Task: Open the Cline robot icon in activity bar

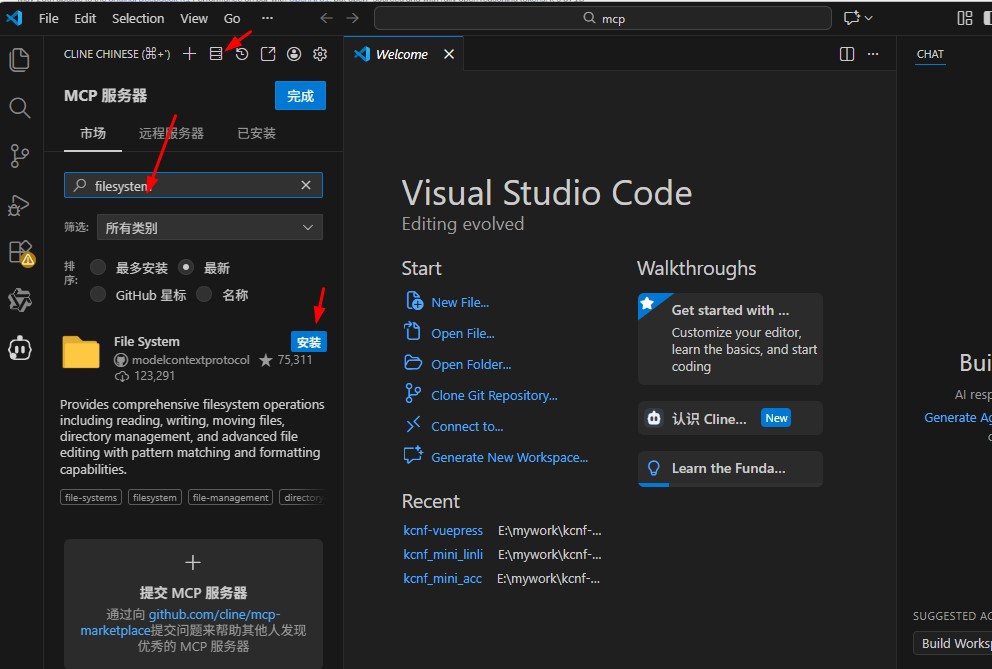Action: (x=20, y=348)
